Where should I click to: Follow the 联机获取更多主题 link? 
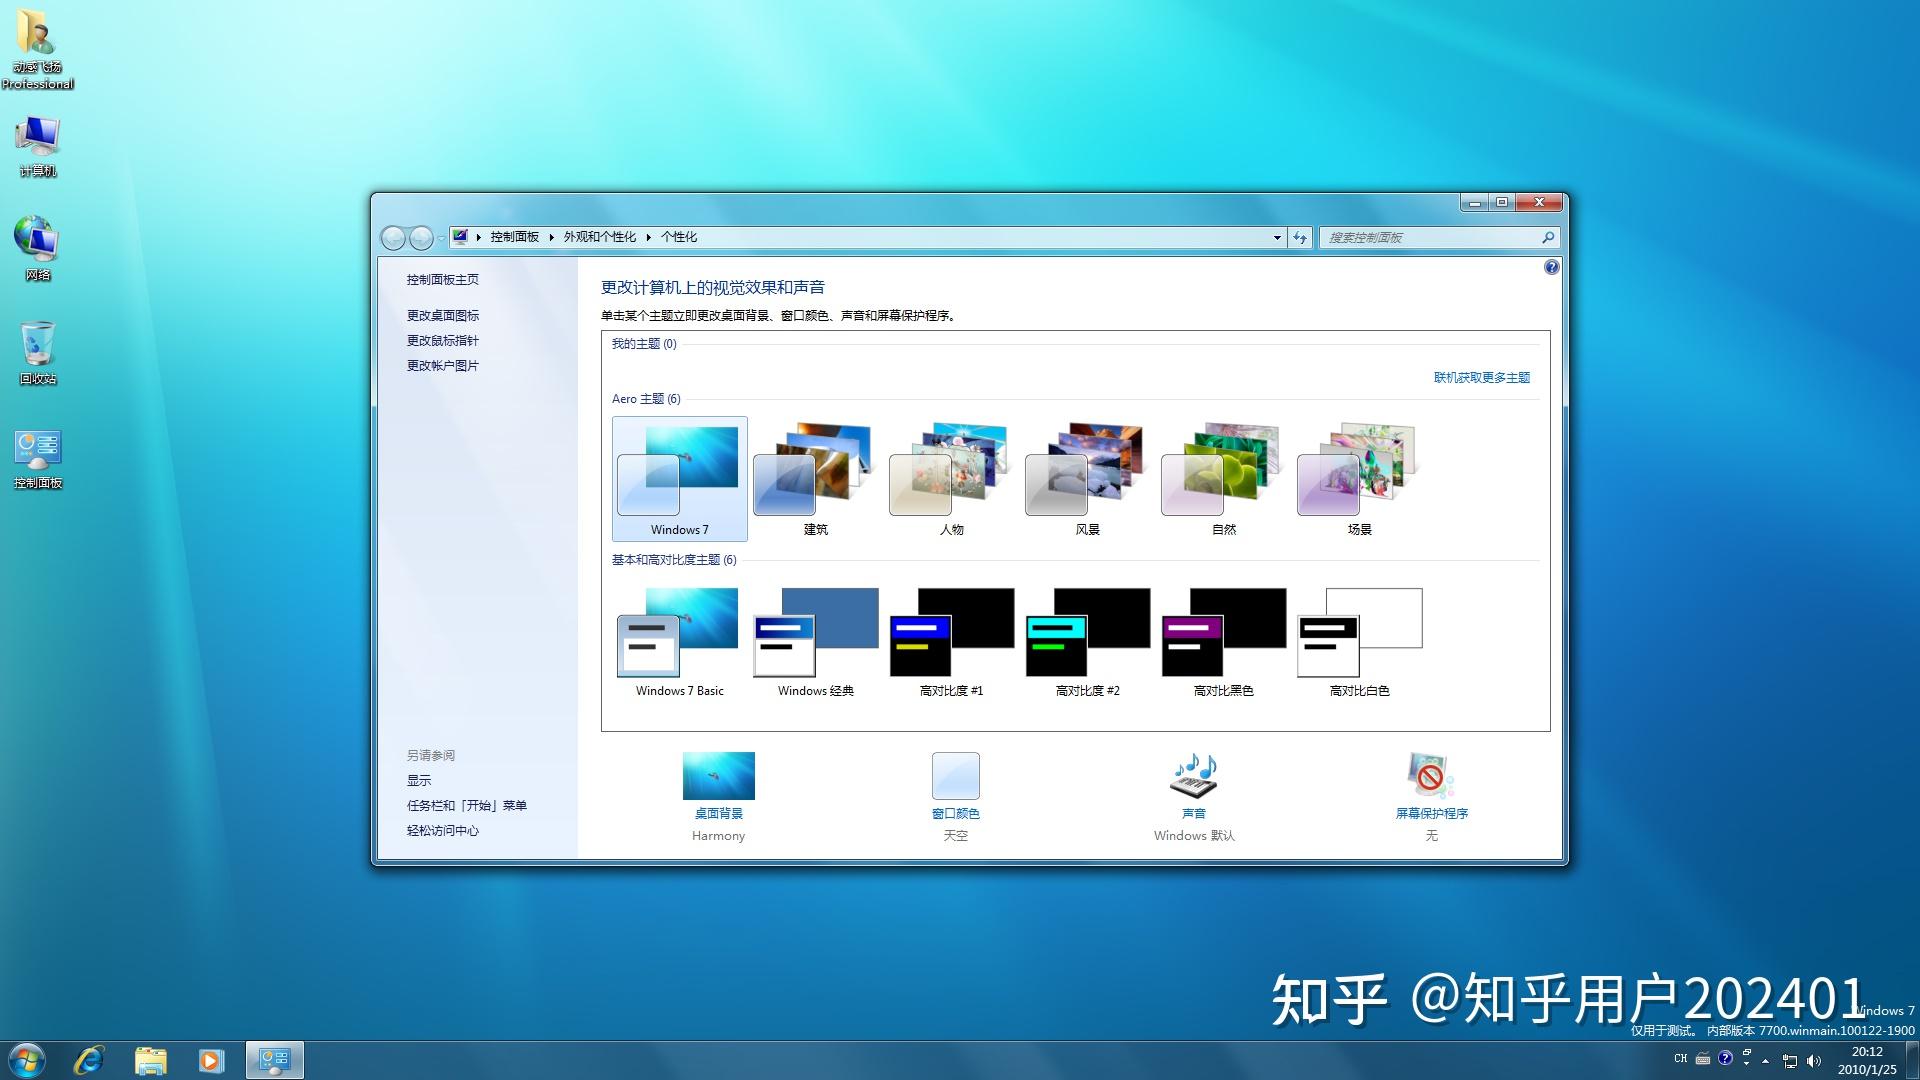point(1480,377)
